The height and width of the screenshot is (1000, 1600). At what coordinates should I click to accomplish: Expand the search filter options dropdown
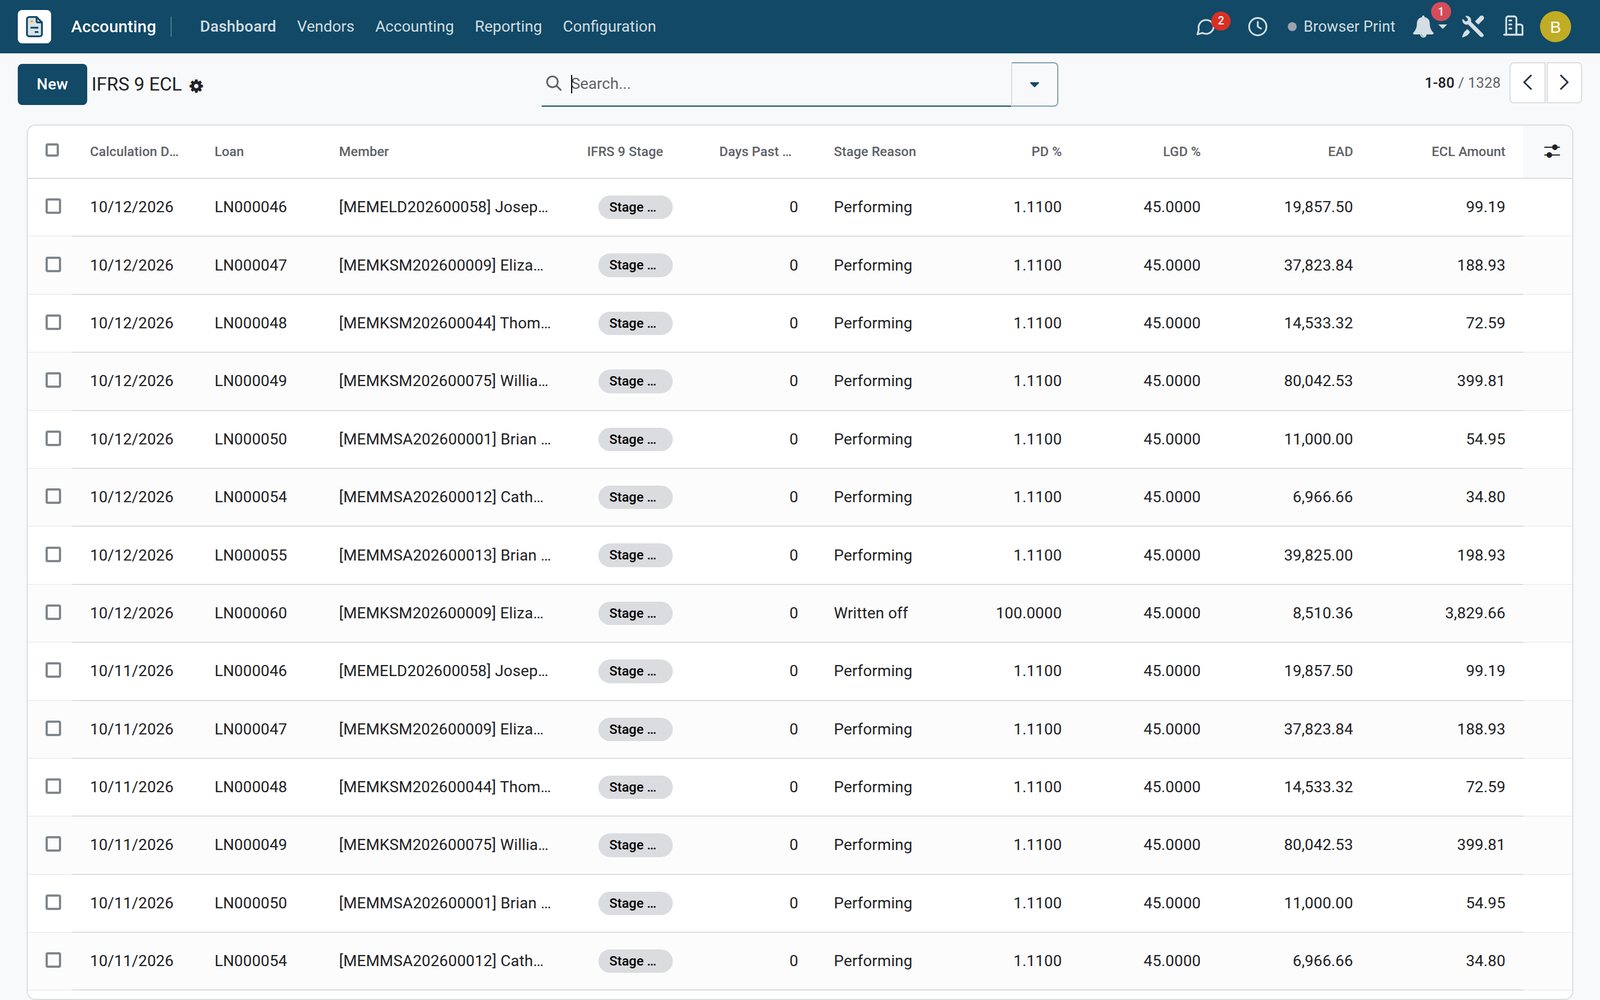(x=1034, y=84)
